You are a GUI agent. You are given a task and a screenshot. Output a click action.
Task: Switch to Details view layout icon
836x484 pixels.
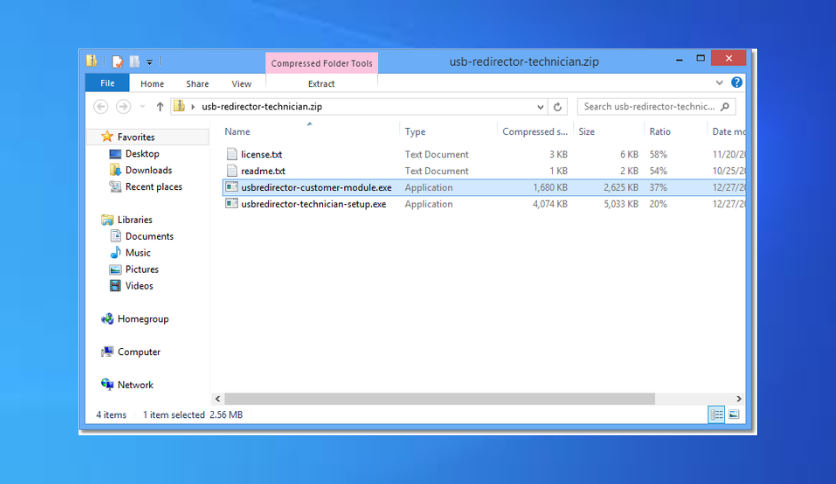tap(716, 414)
